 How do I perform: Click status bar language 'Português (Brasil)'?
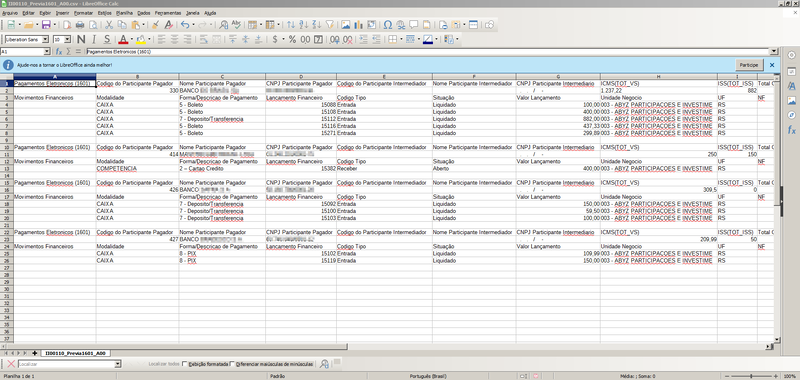pos(428,376)
